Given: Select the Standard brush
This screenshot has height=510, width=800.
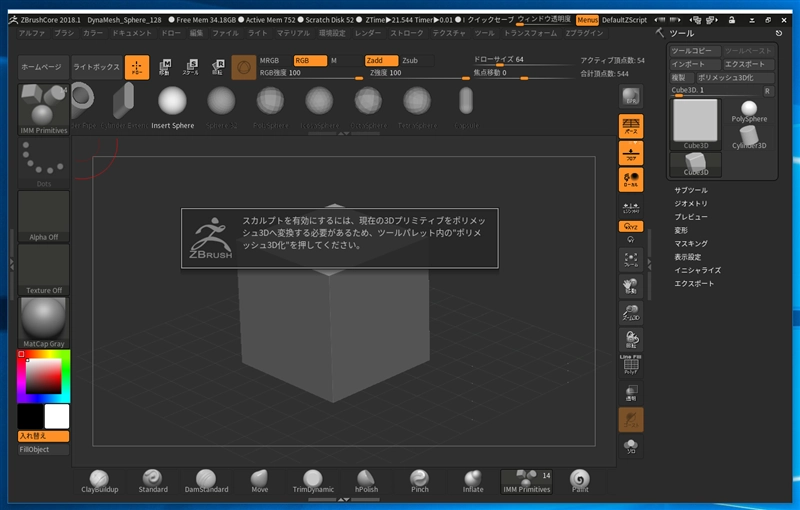Looking at the screenshot, I should pyautogui.click(x=153, y=481).
